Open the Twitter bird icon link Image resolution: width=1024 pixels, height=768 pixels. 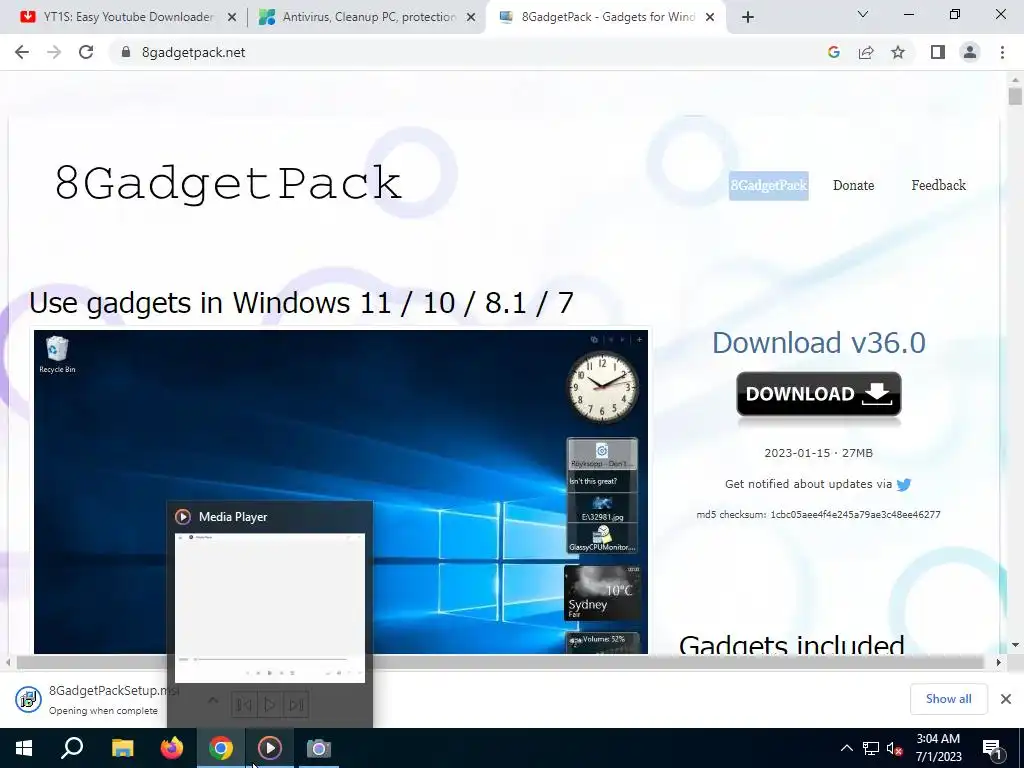pyautogui.click(x=904, y=485)
